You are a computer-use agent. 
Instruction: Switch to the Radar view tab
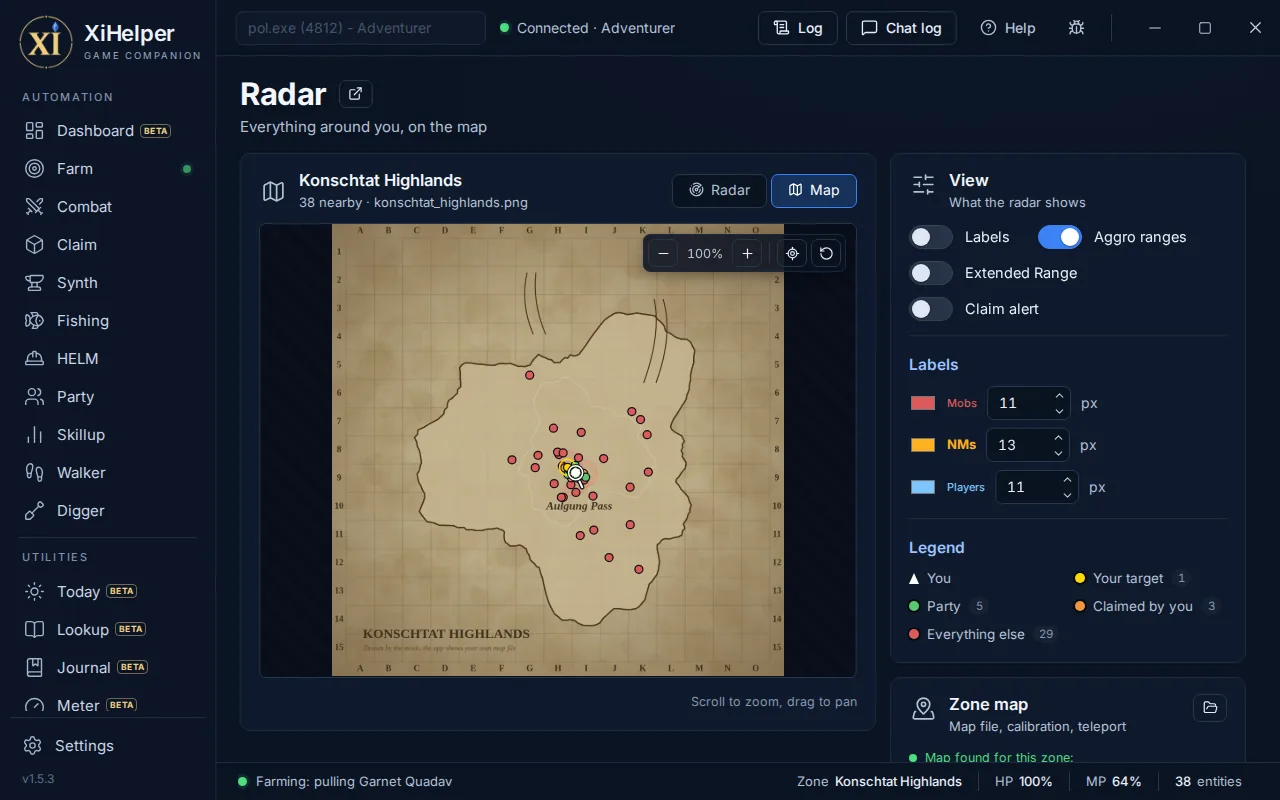719,190
